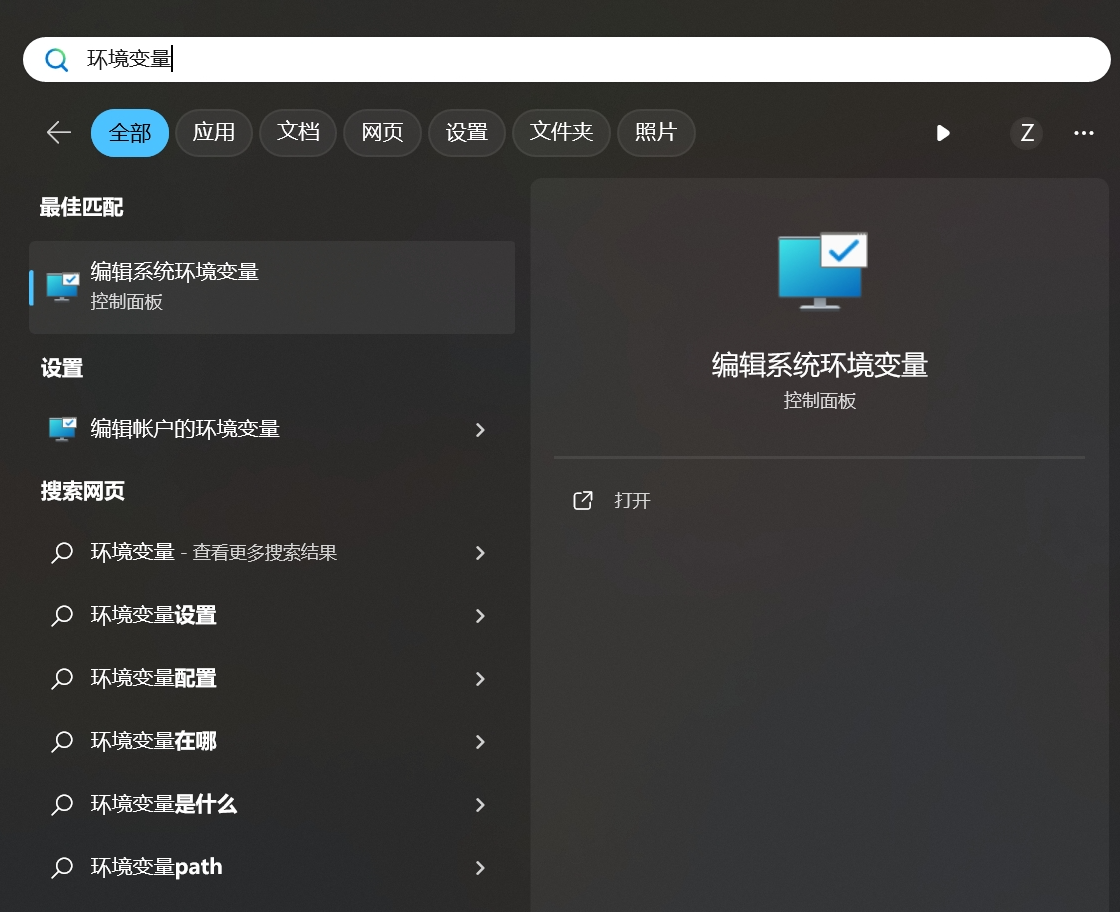The width and height of the screenshot is (1120, 912).
Task: Click the search magnifier icon in search box
Action: coord(57,60)
